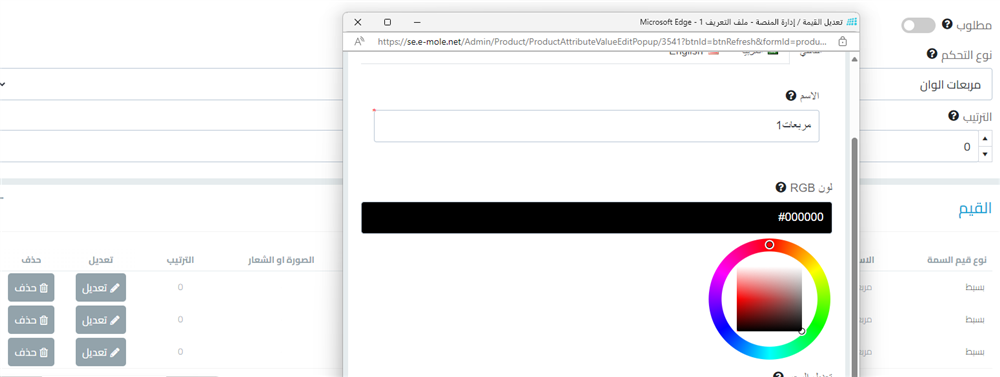Show help icon beside مطلوب label
The height and width of the screenshot is (377, 1000).
click(947, 25)
